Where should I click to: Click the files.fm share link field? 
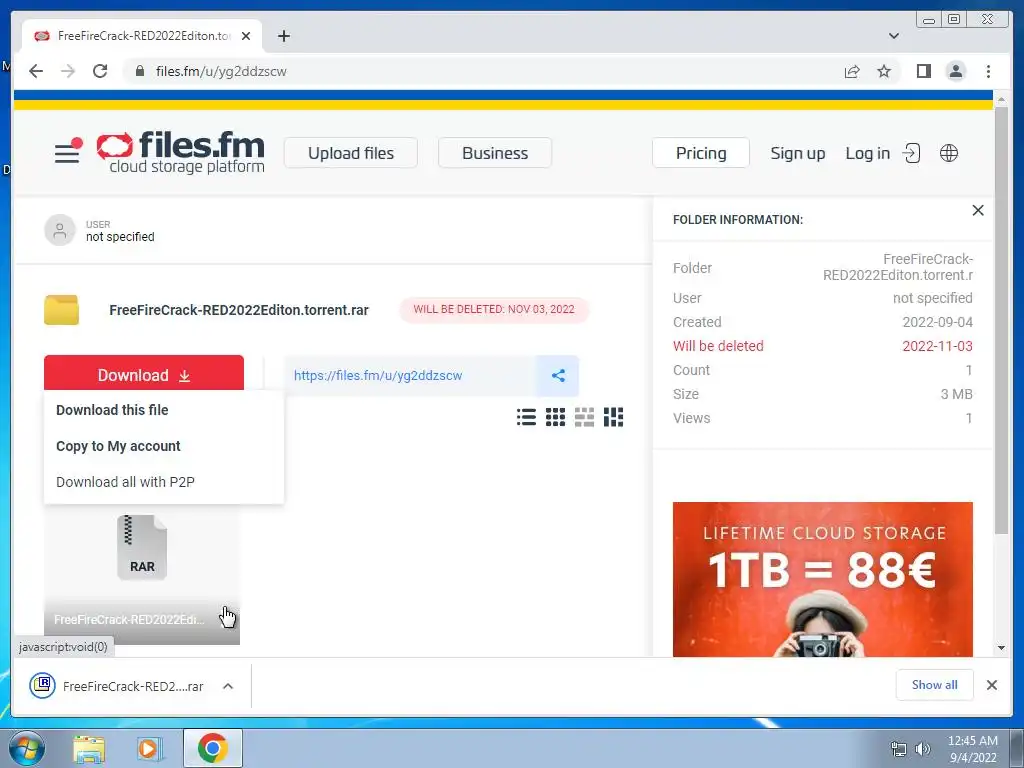[410, 376]
